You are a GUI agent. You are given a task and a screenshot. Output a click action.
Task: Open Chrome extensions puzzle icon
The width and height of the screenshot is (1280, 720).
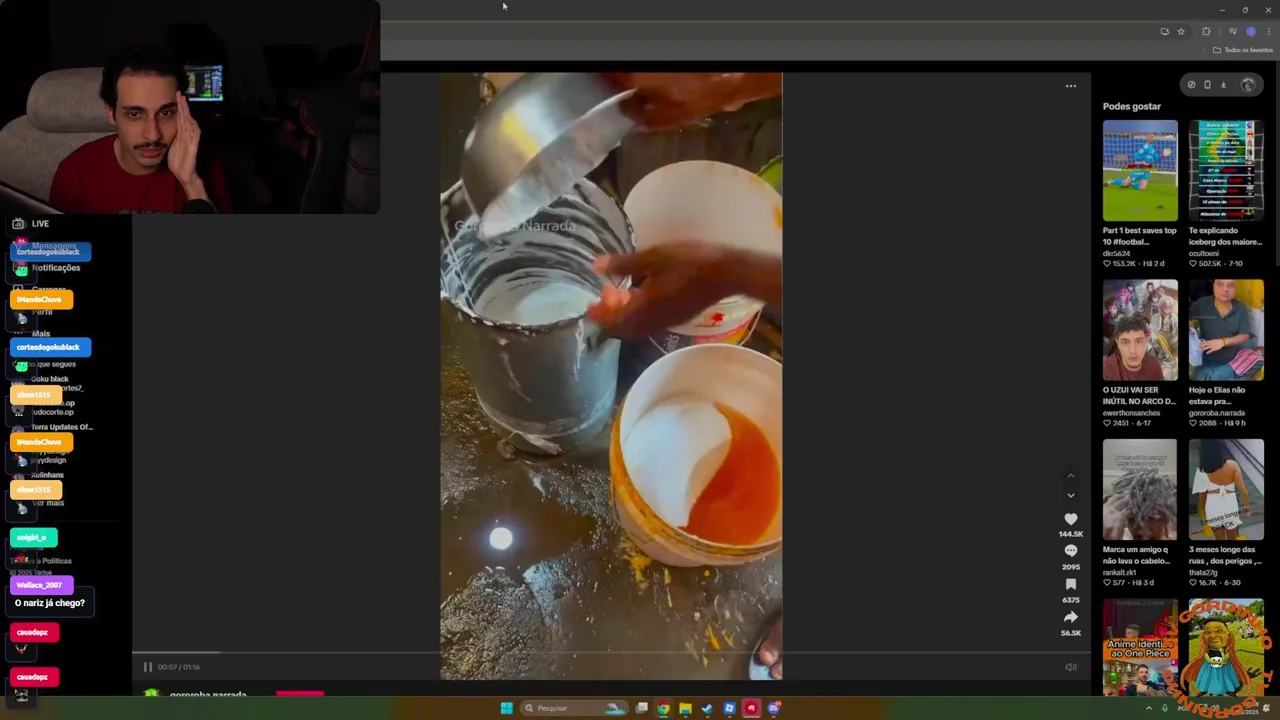click(x=1206, y=32)
